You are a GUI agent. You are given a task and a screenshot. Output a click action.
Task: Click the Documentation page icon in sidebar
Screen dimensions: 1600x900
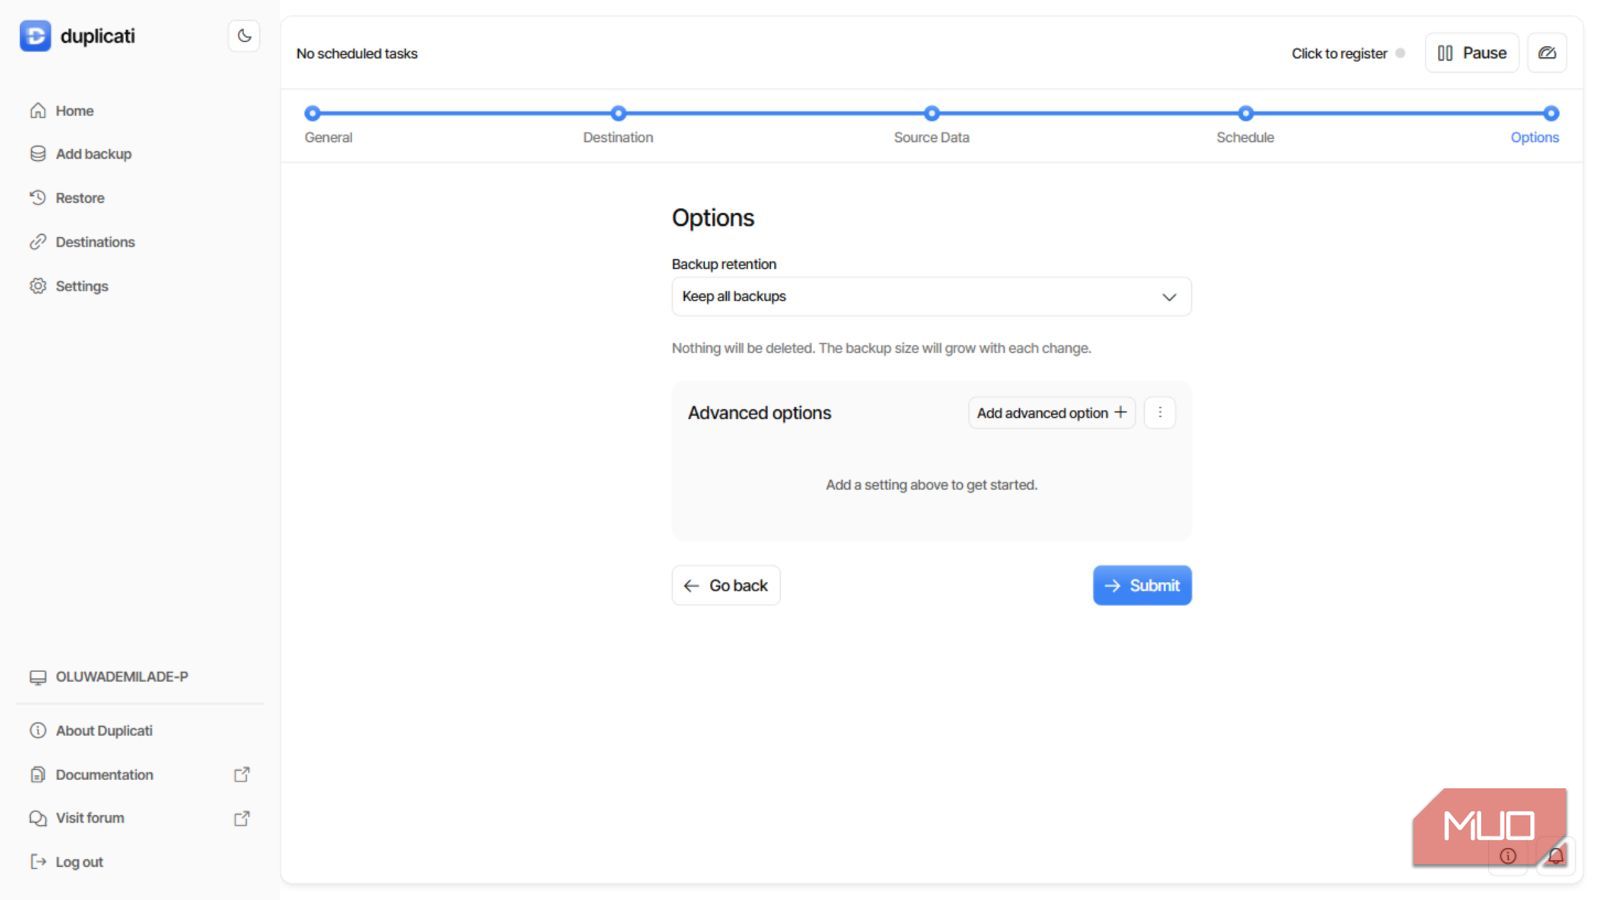[38, 775]
